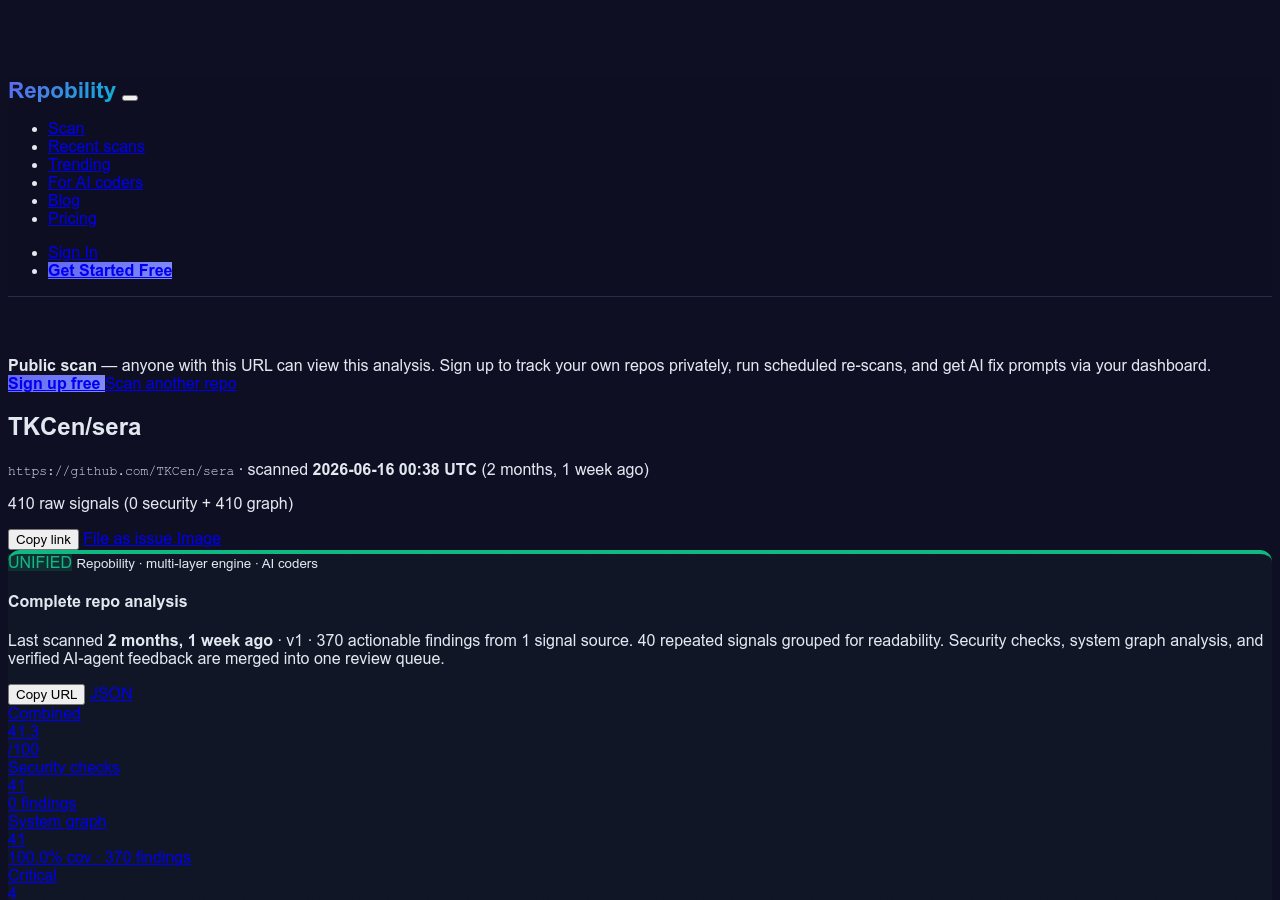Viewport: 1280px width, 900px height.
Task: Open the Image link
Action: [x=199, y=538]
